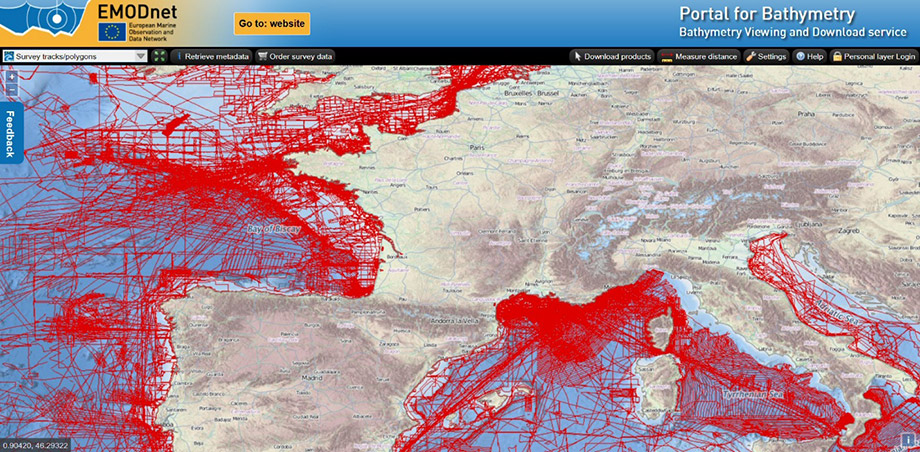Open the Settings panel
The image size is (920, 452).
point(766,56)
